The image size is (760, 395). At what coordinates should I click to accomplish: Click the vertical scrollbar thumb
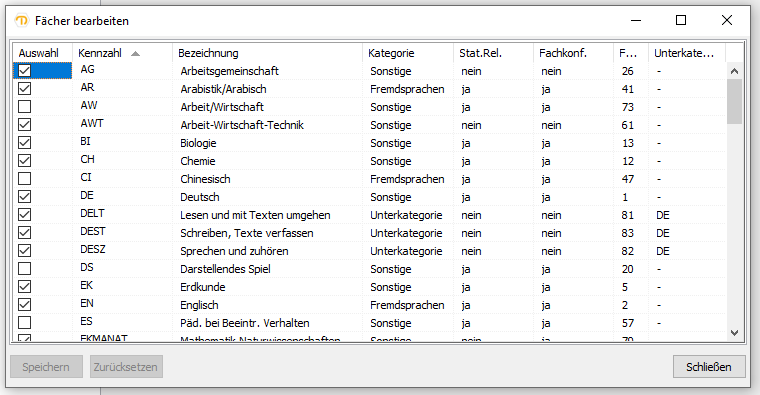(734, 102)
